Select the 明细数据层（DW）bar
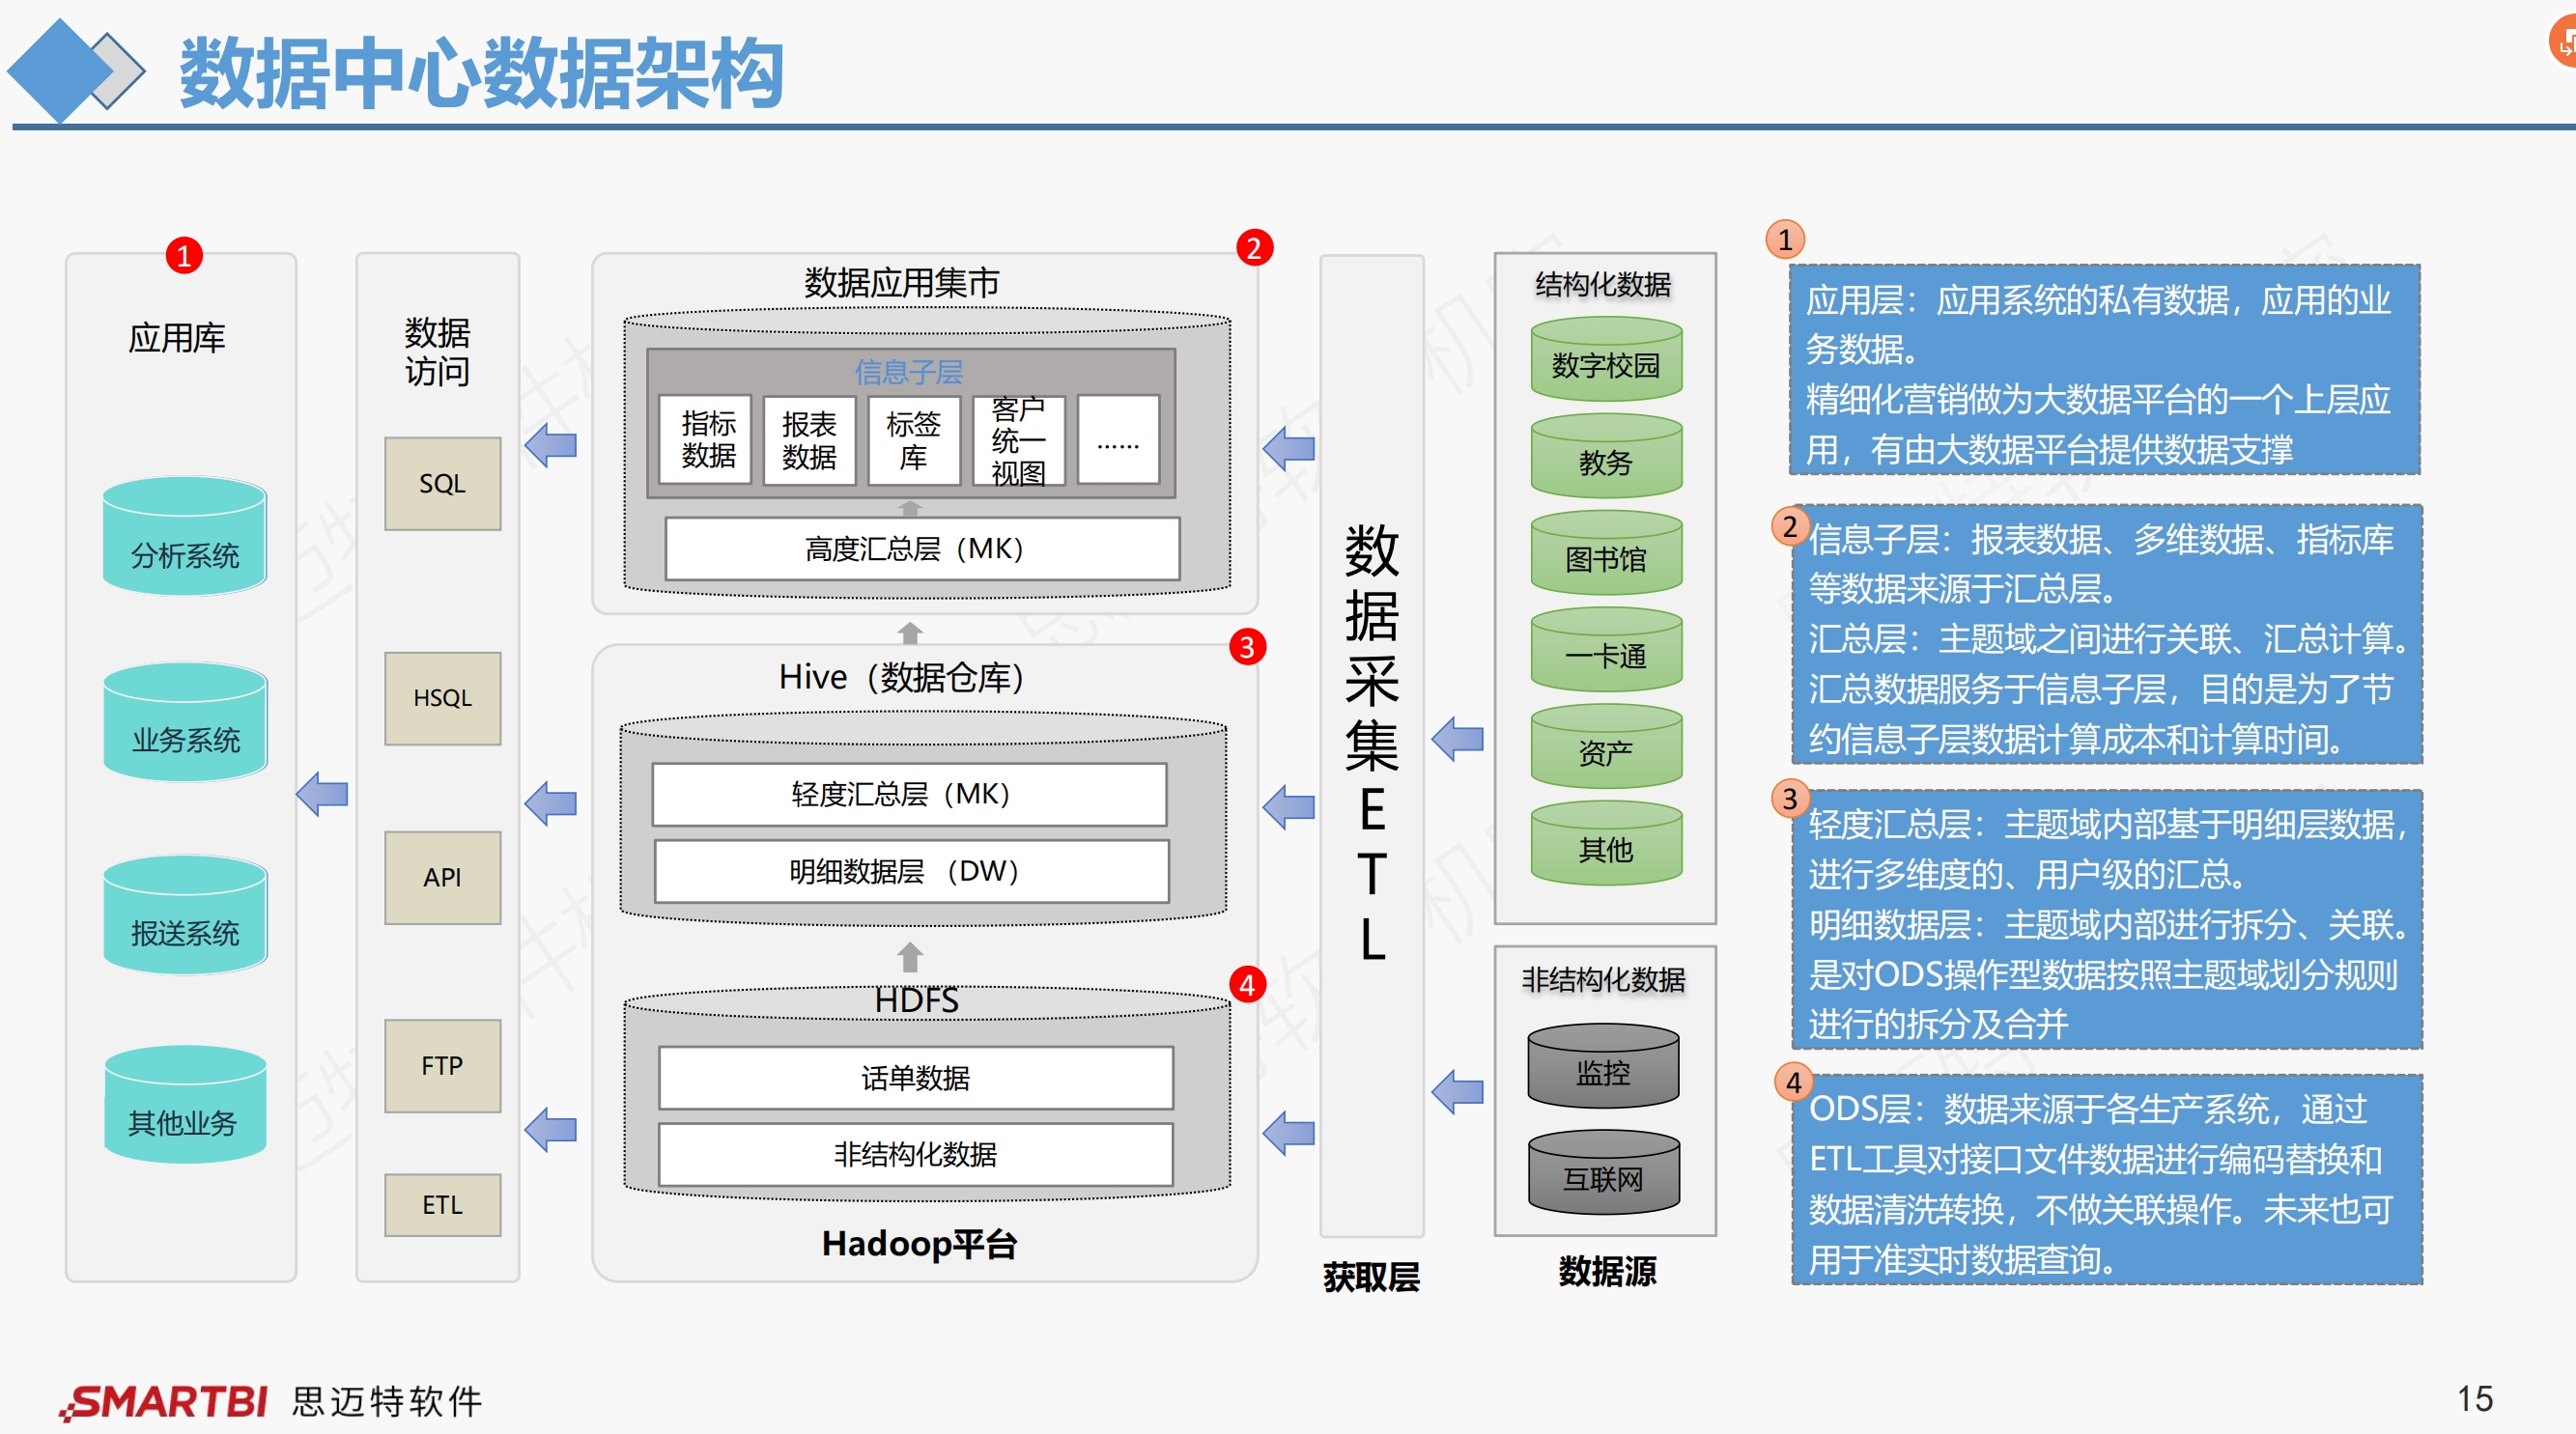The image size is (2576, 1434). pos(911,871)
